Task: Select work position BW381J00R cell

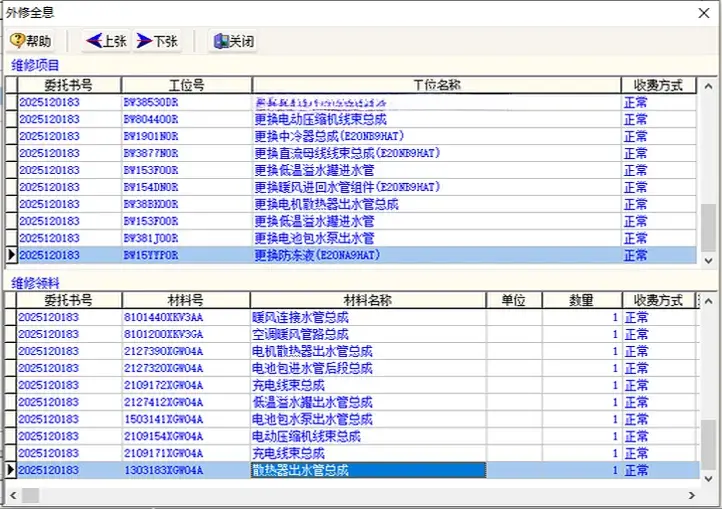Action: point(150,238)
